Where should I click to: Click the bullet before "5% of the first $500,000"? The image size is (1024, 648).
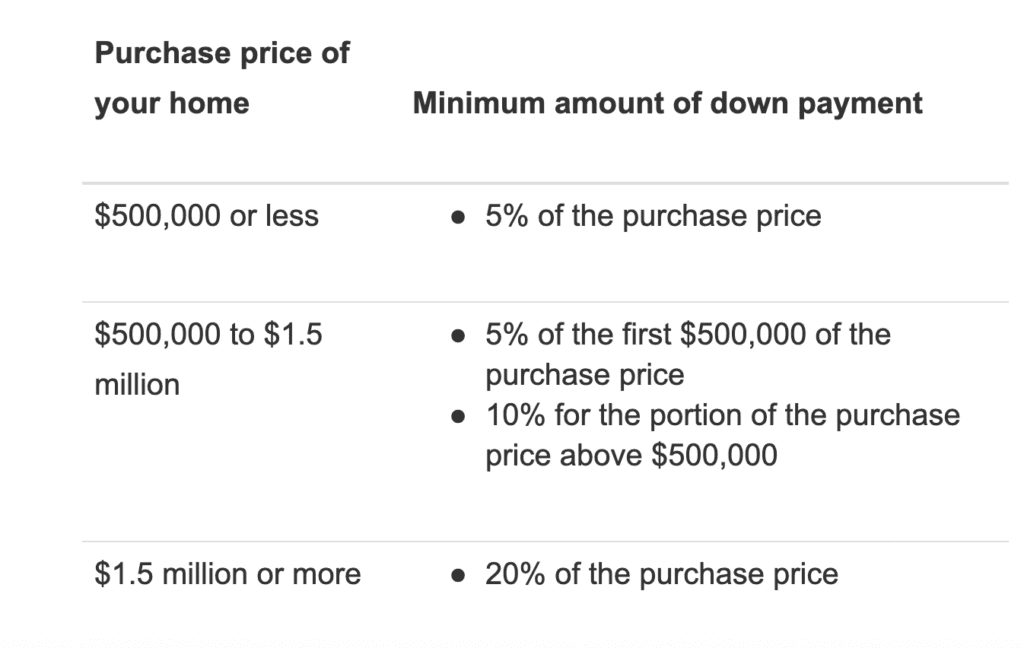tap(457, 335)
